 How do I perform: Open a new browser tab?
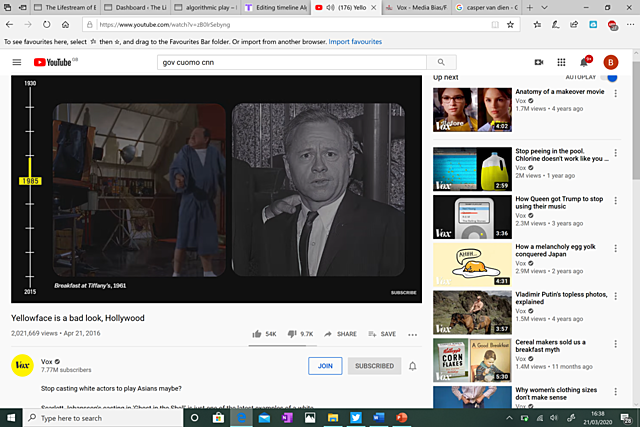coord(529,7)
